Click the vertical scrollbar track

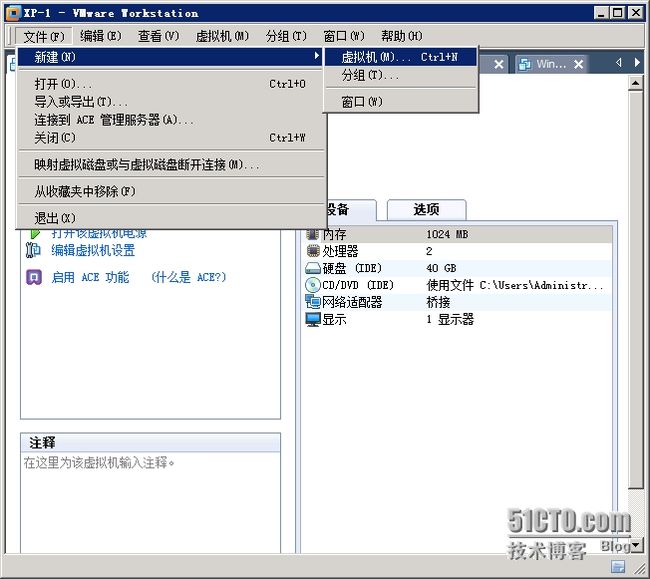coord(635,513)
